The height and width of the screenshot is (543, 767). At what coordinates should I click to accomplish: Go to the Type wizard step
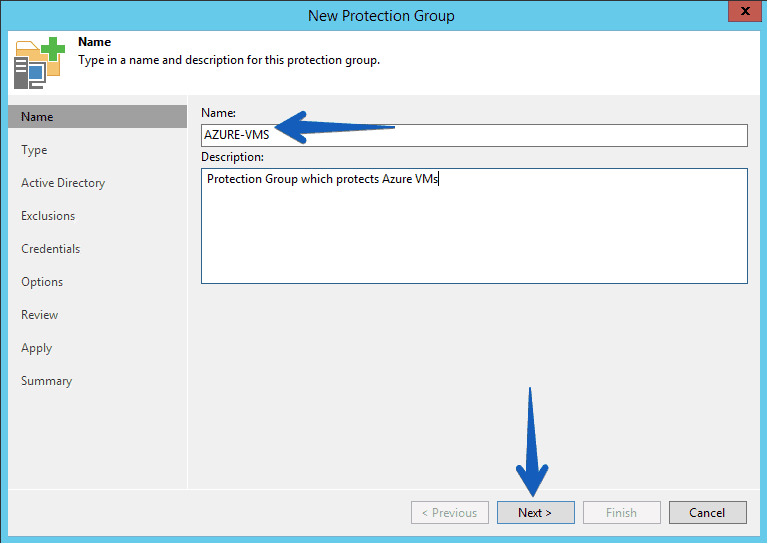34,150
